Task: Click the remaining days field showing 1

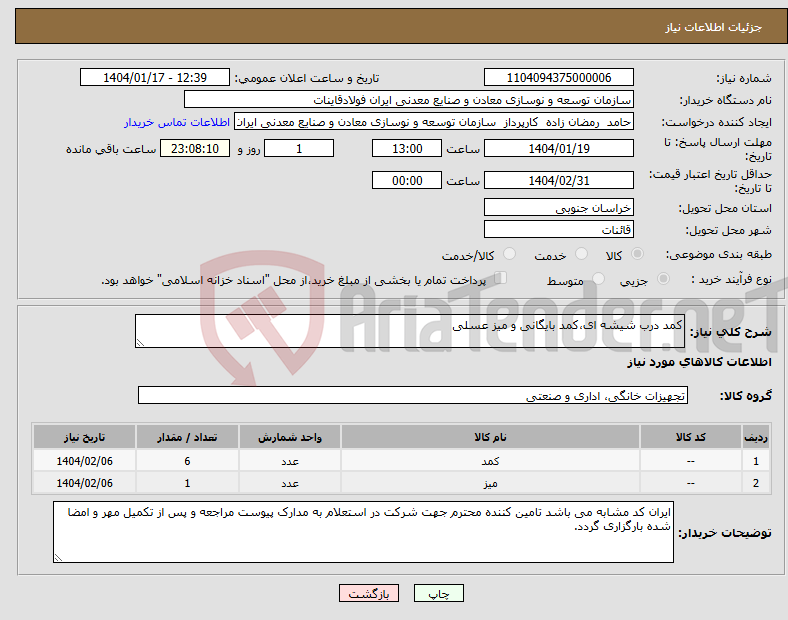Action: pos(299,148)
